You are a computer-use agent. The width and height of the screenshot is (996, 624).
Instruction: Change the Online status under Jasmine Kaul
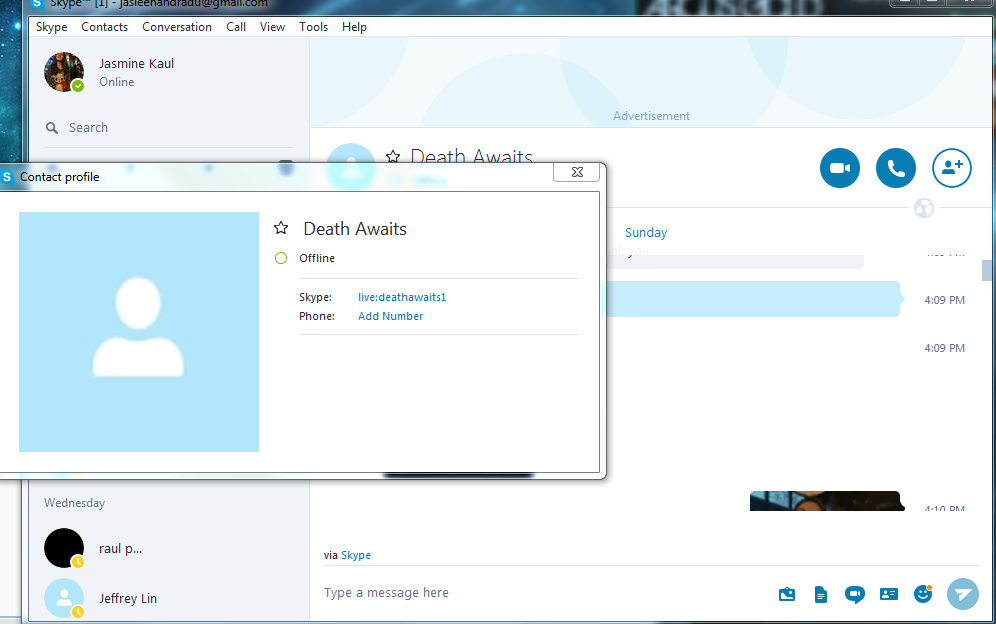point(116,82)
